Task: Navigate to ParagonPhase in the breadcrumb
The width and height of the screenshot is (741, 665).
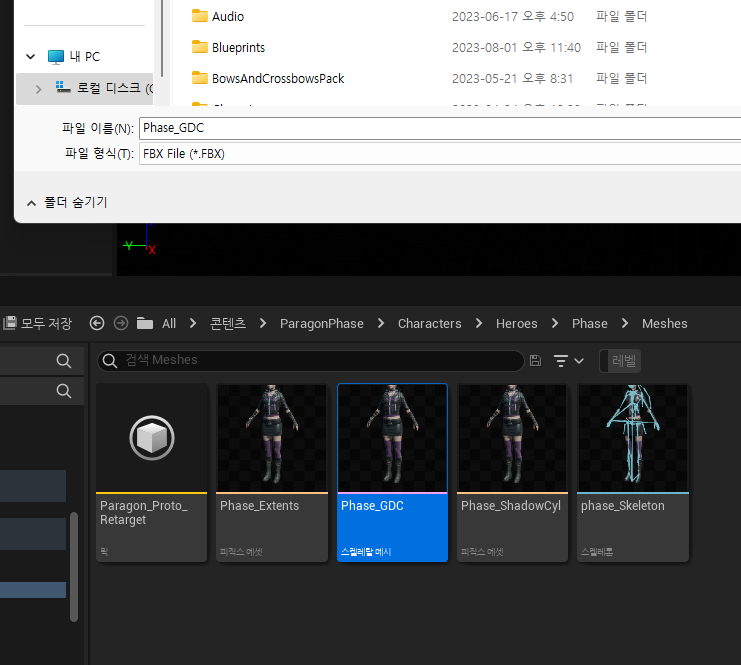Action: pos(321,323)
